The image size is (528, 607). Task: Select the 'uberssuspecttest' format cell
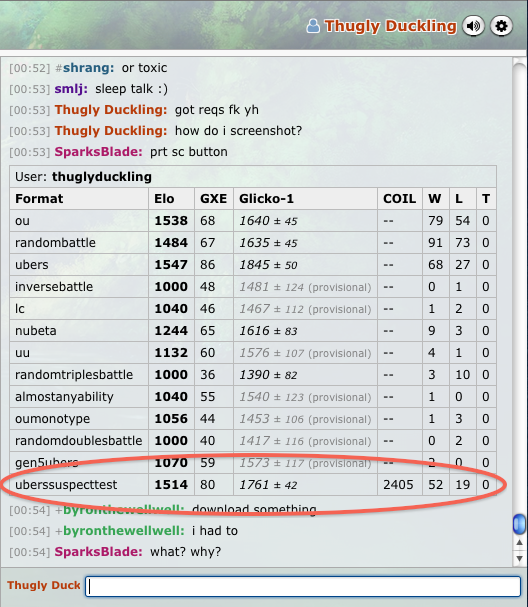79,485
